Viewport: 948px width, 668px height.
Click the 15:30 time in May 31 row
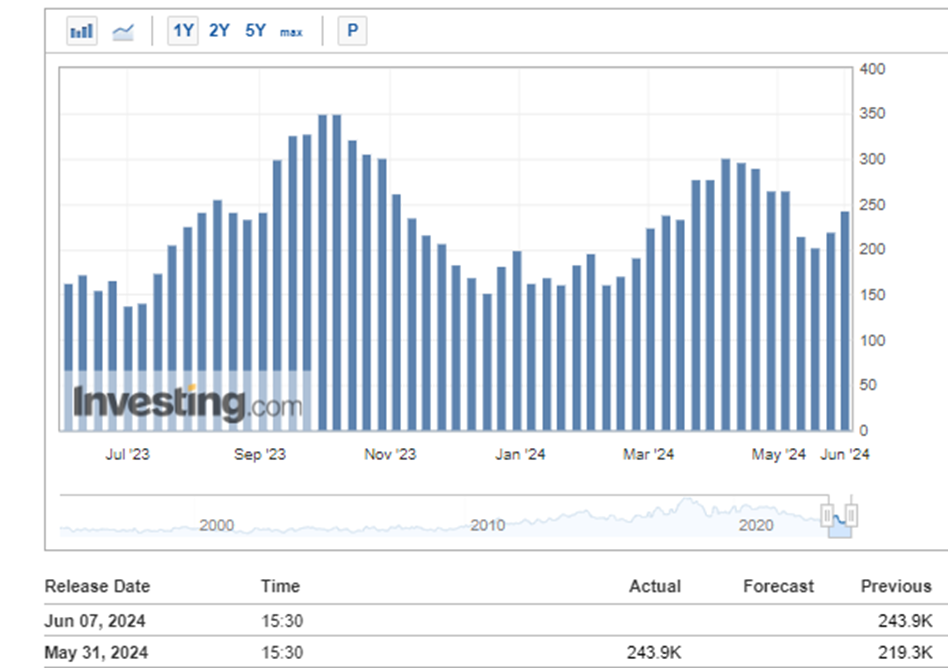pos(282,653)
